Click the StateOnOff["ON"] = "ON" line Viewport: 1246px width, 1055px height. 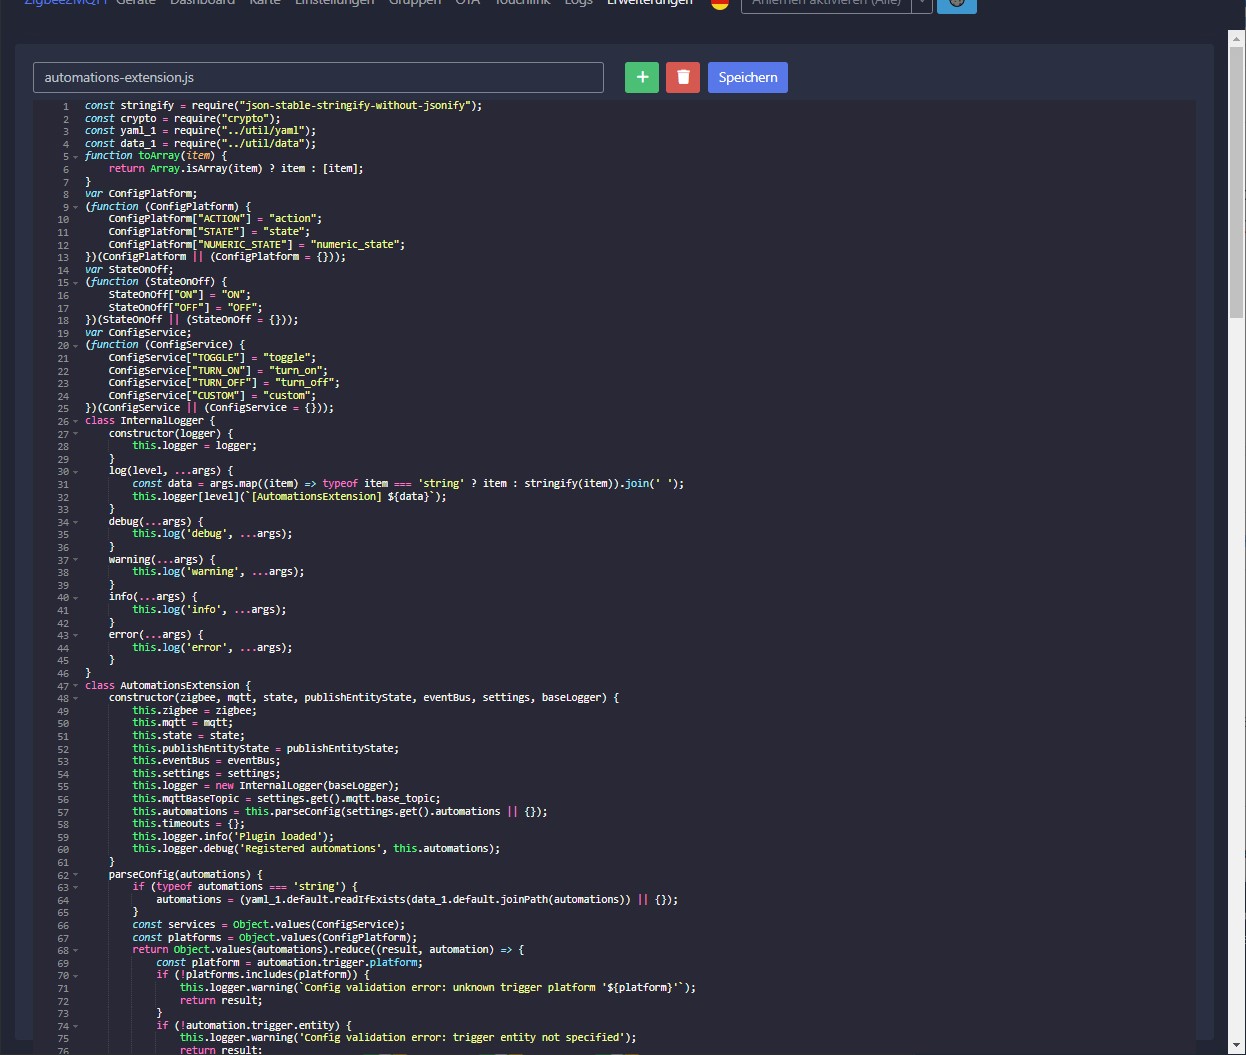(180, 295)
